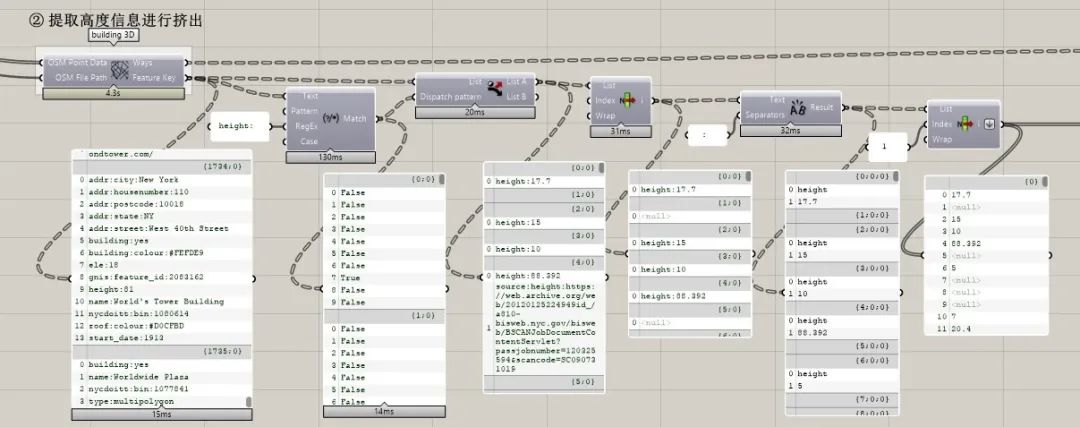Click the Separators input of Text Split
Viewport: 1080px width, 427px height.
tap(765, 115)
